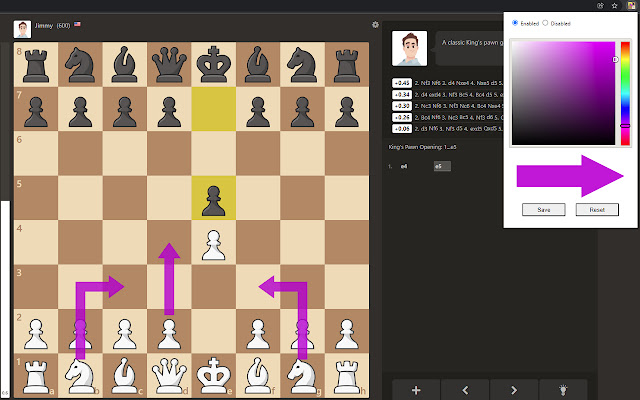Select the Disabled radio button
640x400 pixels.
click(545, 23)
